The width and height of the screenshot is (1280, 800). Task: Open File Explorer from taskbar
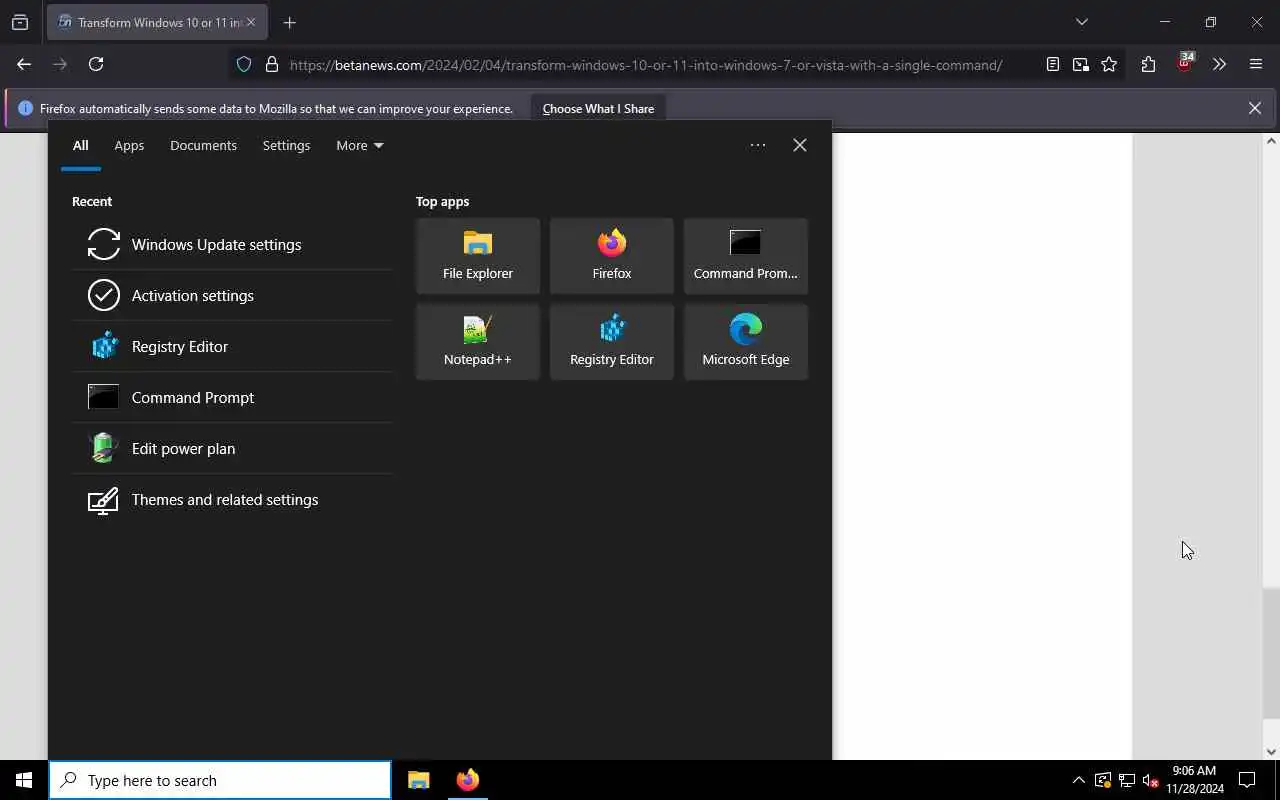pyautogui.click(x=419, y=780)
